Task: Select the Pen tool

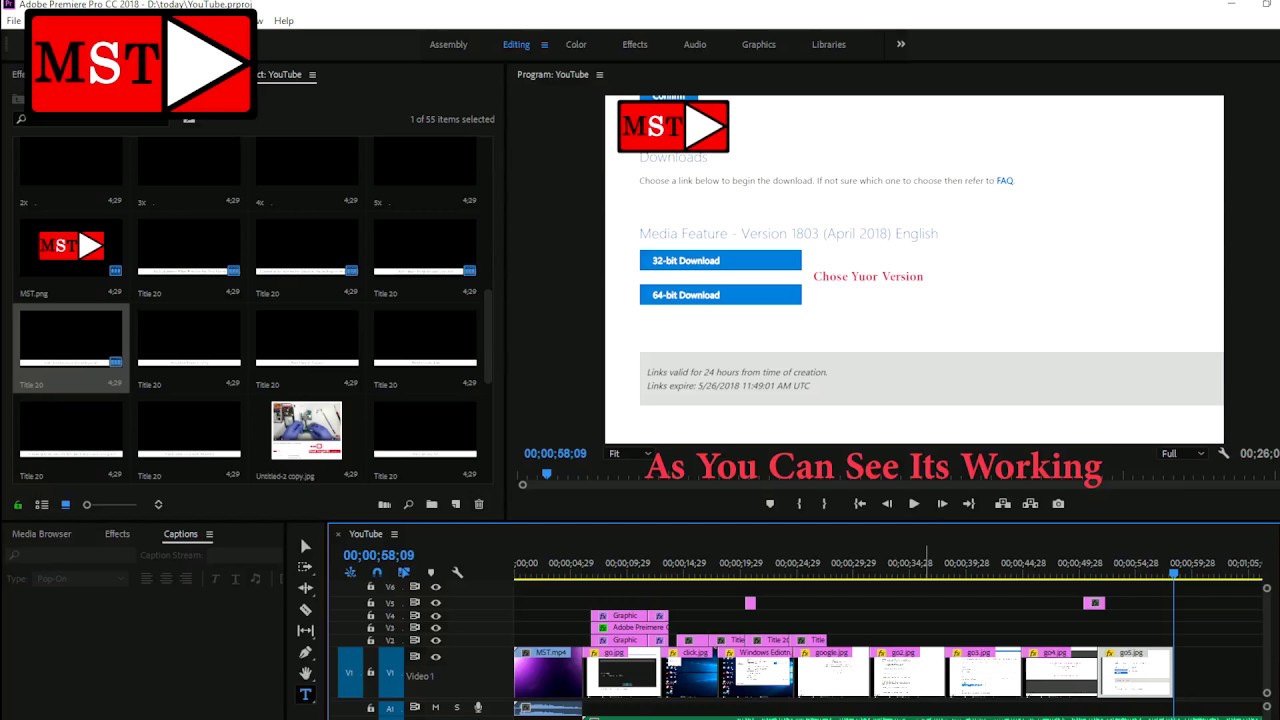Action: click(305, 652)
